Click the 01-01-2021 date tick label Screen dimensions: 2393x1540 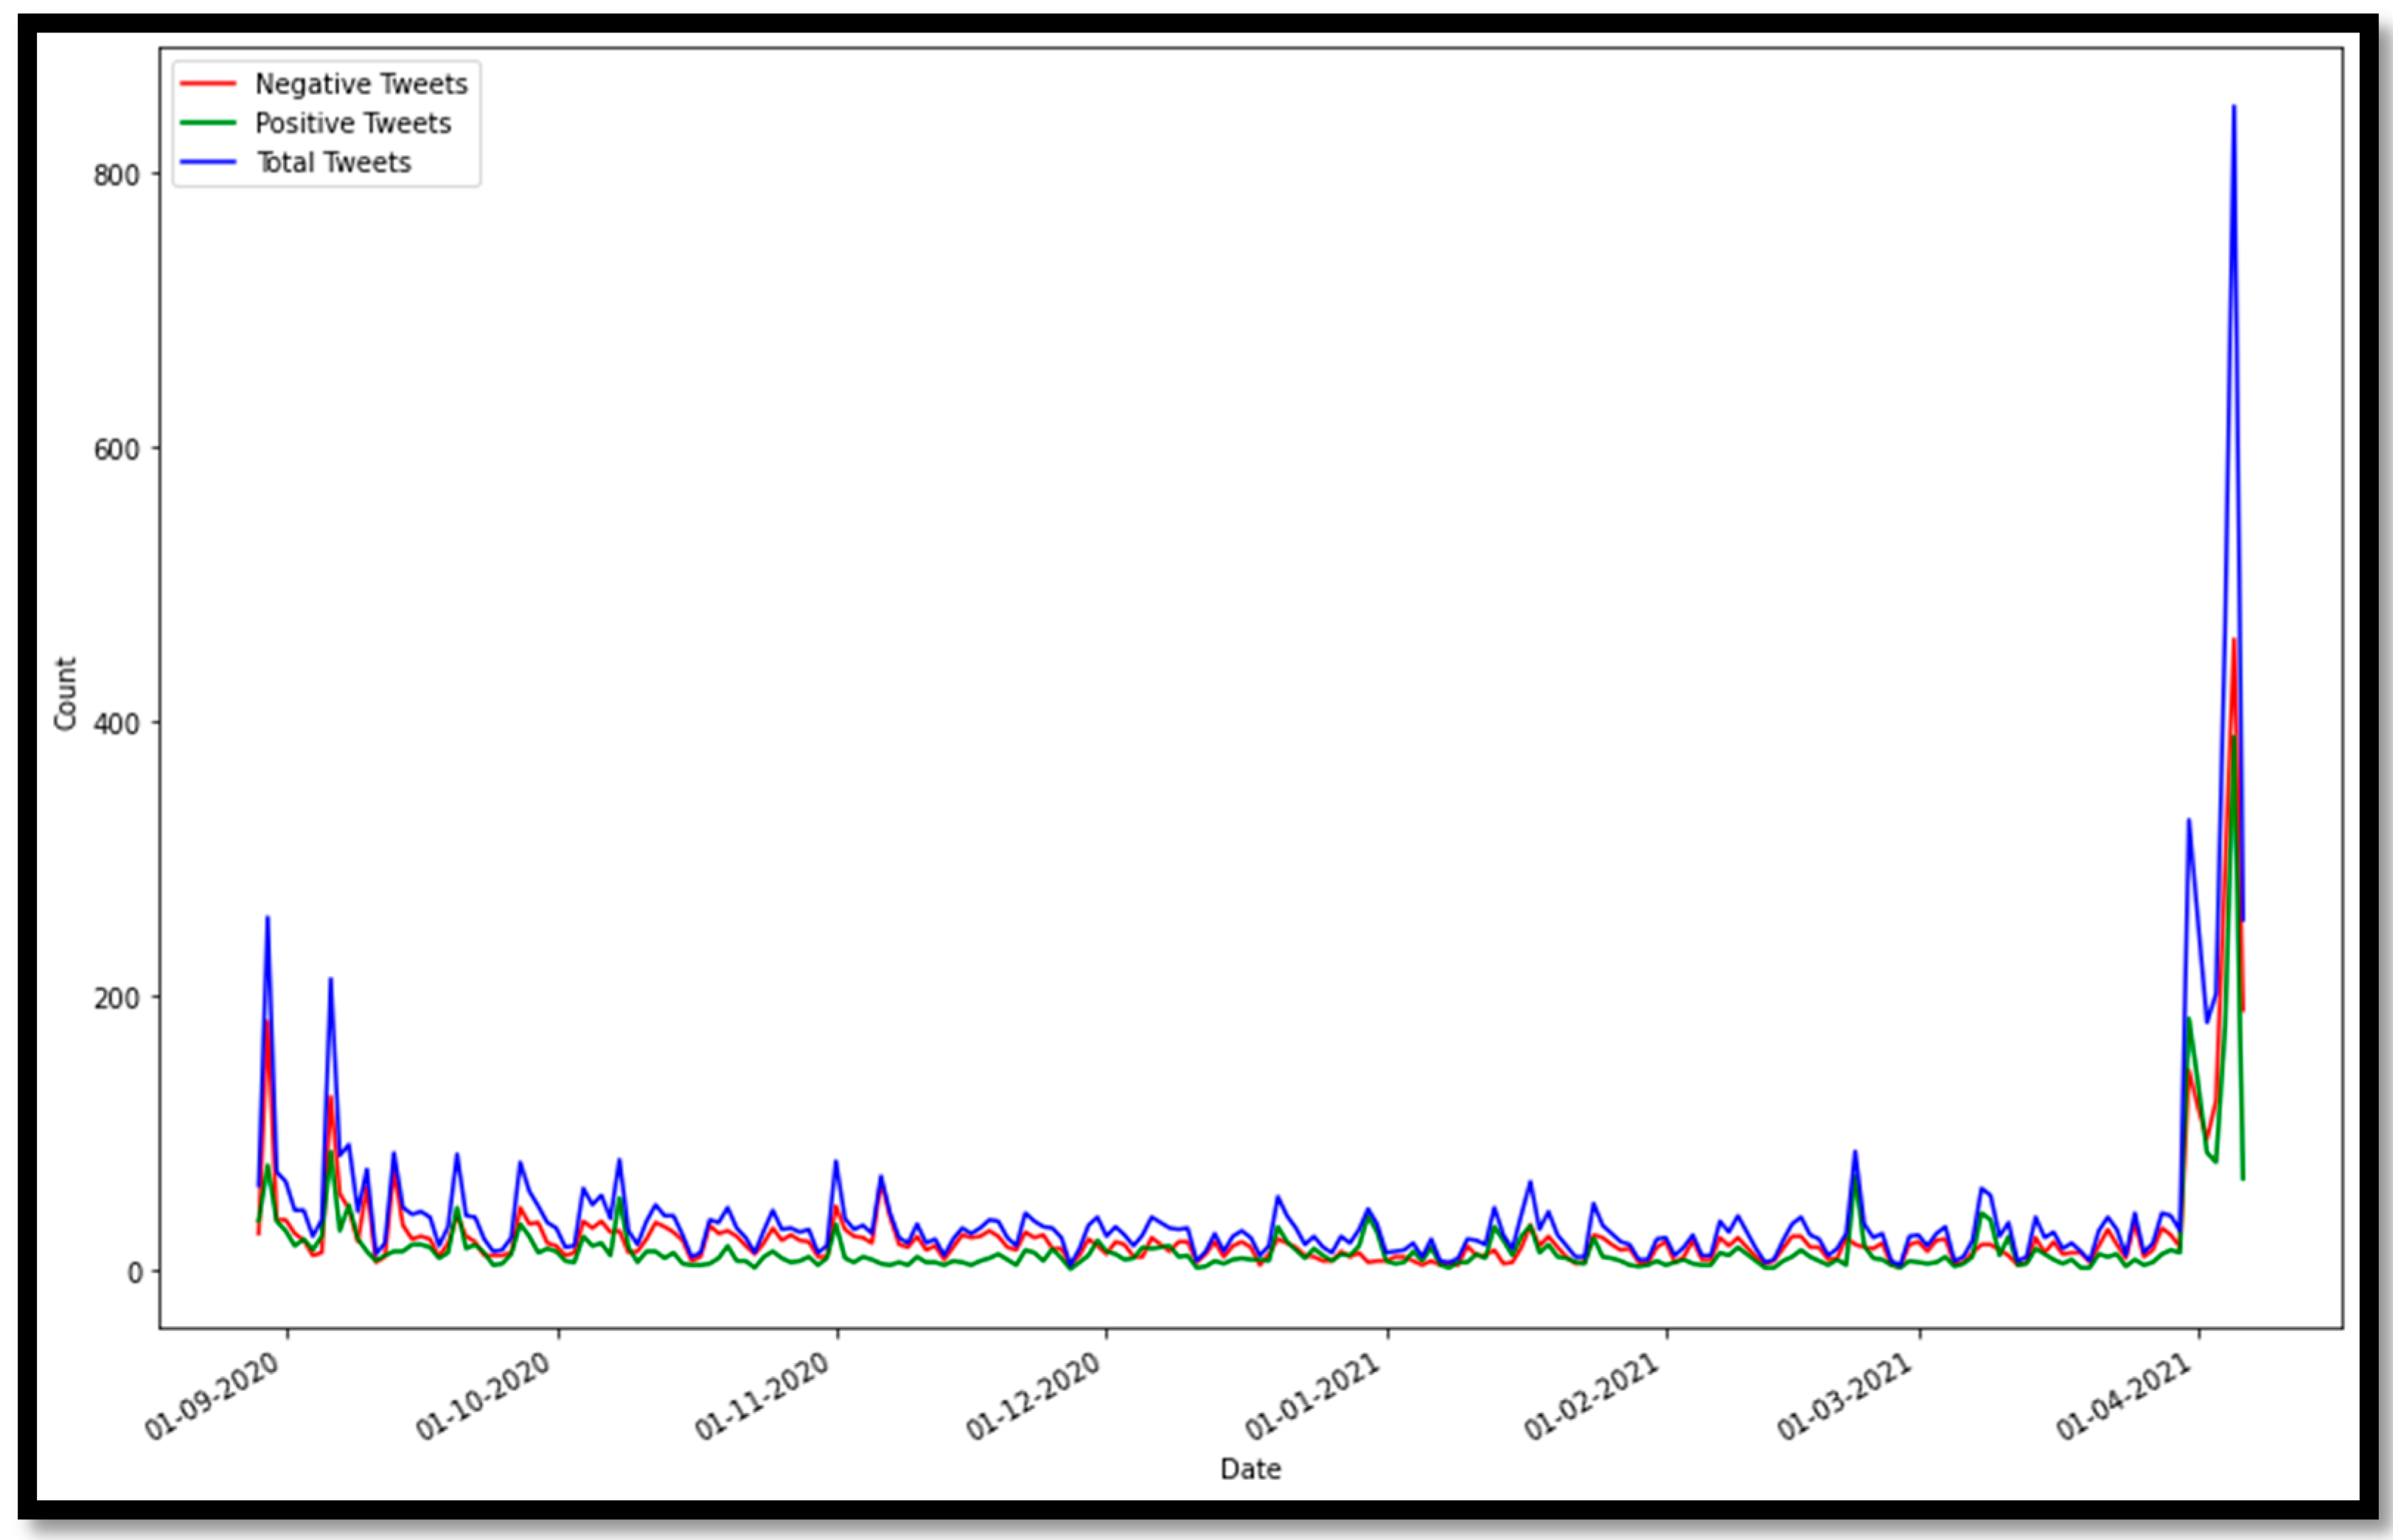coord(1313,1397)
